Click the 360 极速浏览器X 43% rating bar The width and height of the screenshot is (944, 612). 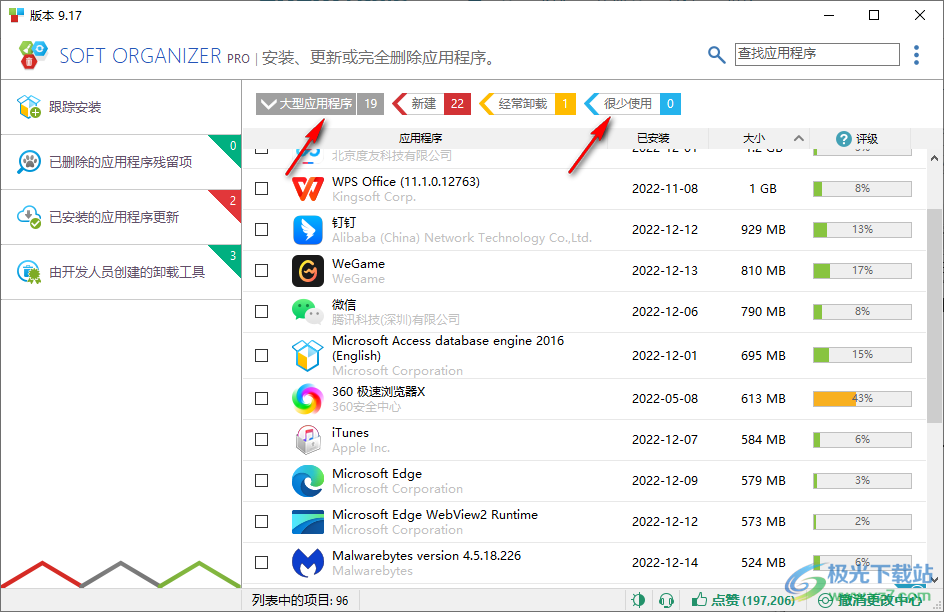point(862,398)
